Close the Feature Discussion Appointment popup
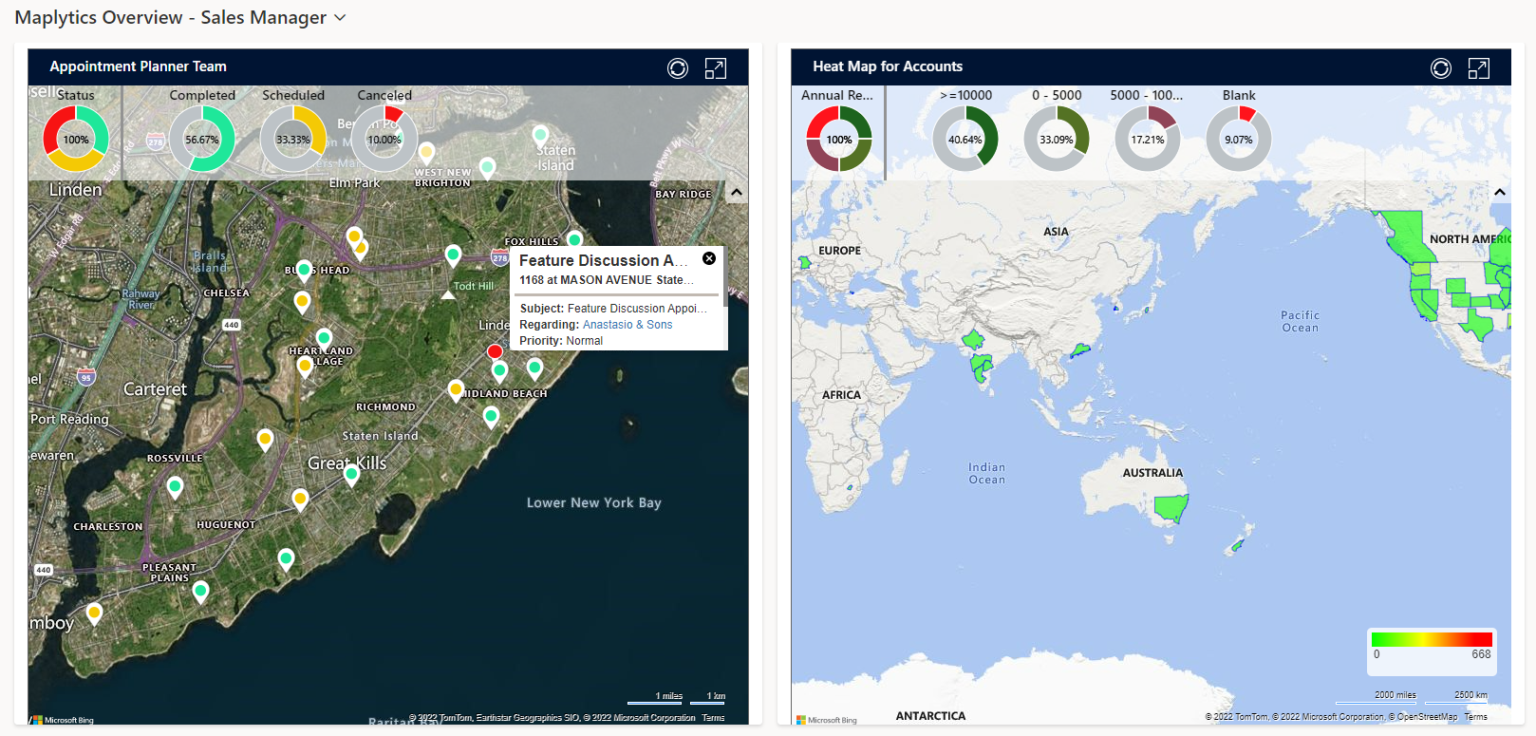 [709, 258]
